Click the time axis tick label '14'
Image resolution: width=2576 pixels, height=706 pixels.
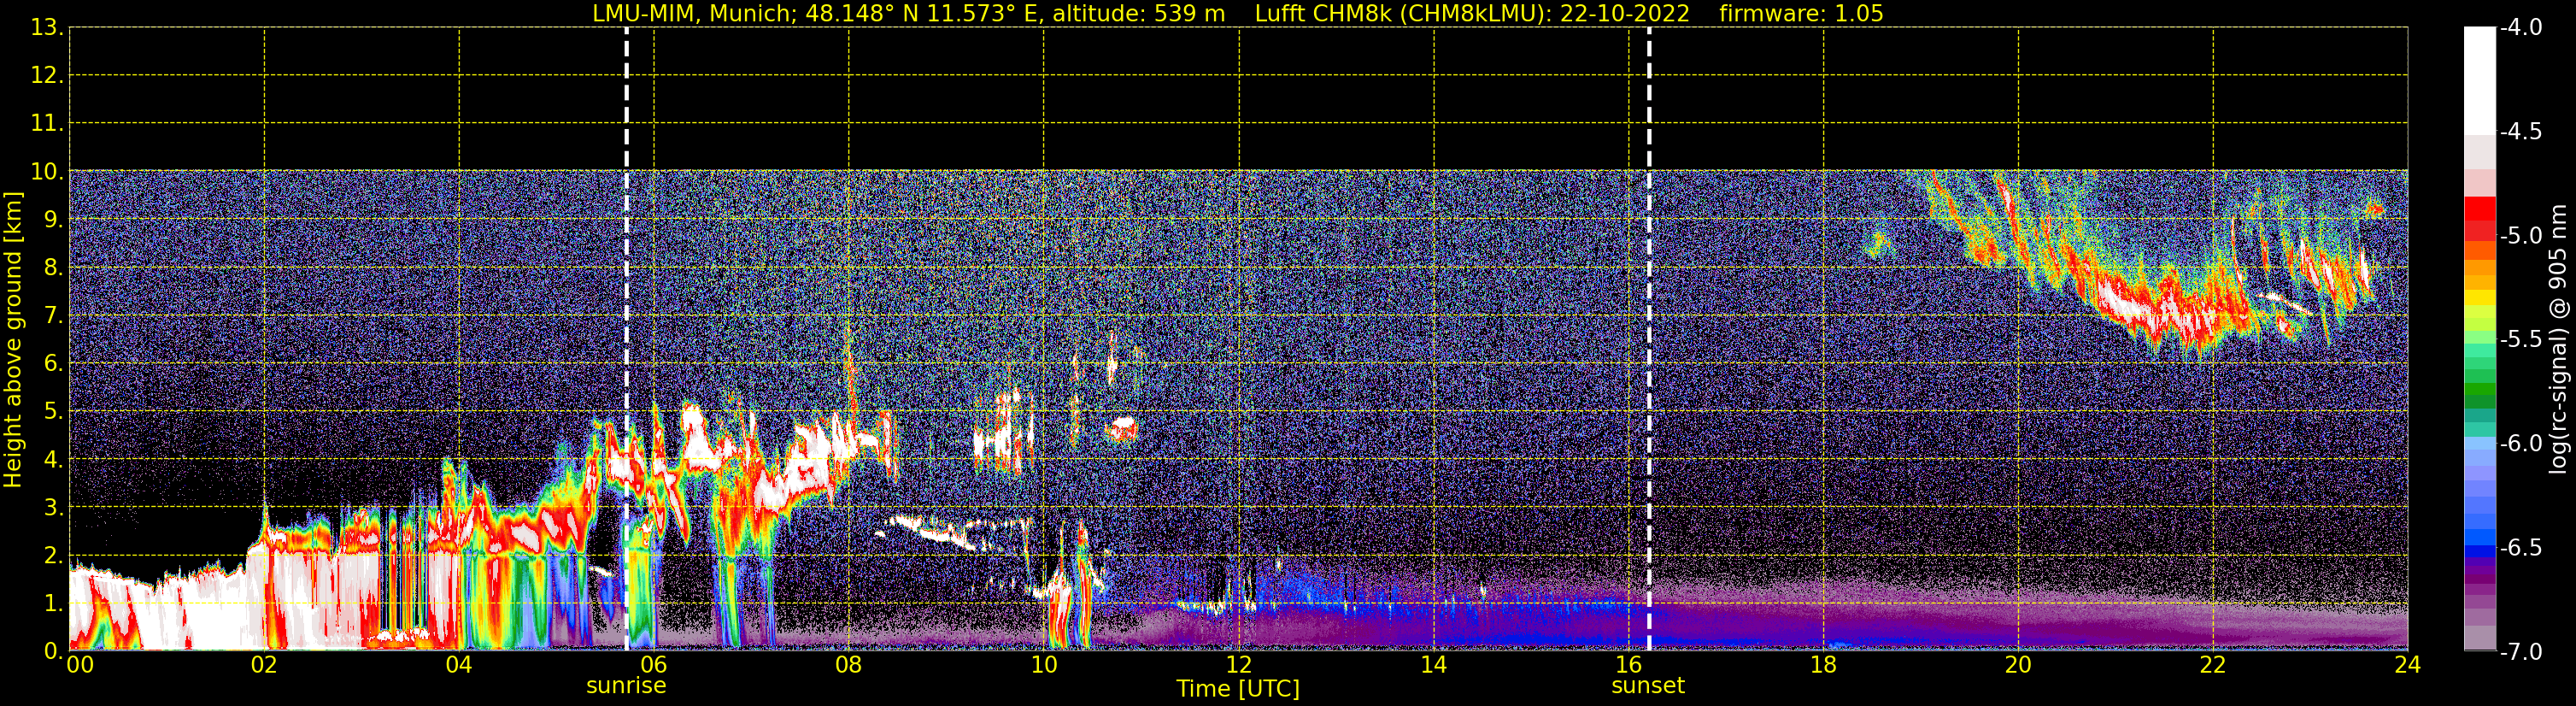[x=1434, y=665]
